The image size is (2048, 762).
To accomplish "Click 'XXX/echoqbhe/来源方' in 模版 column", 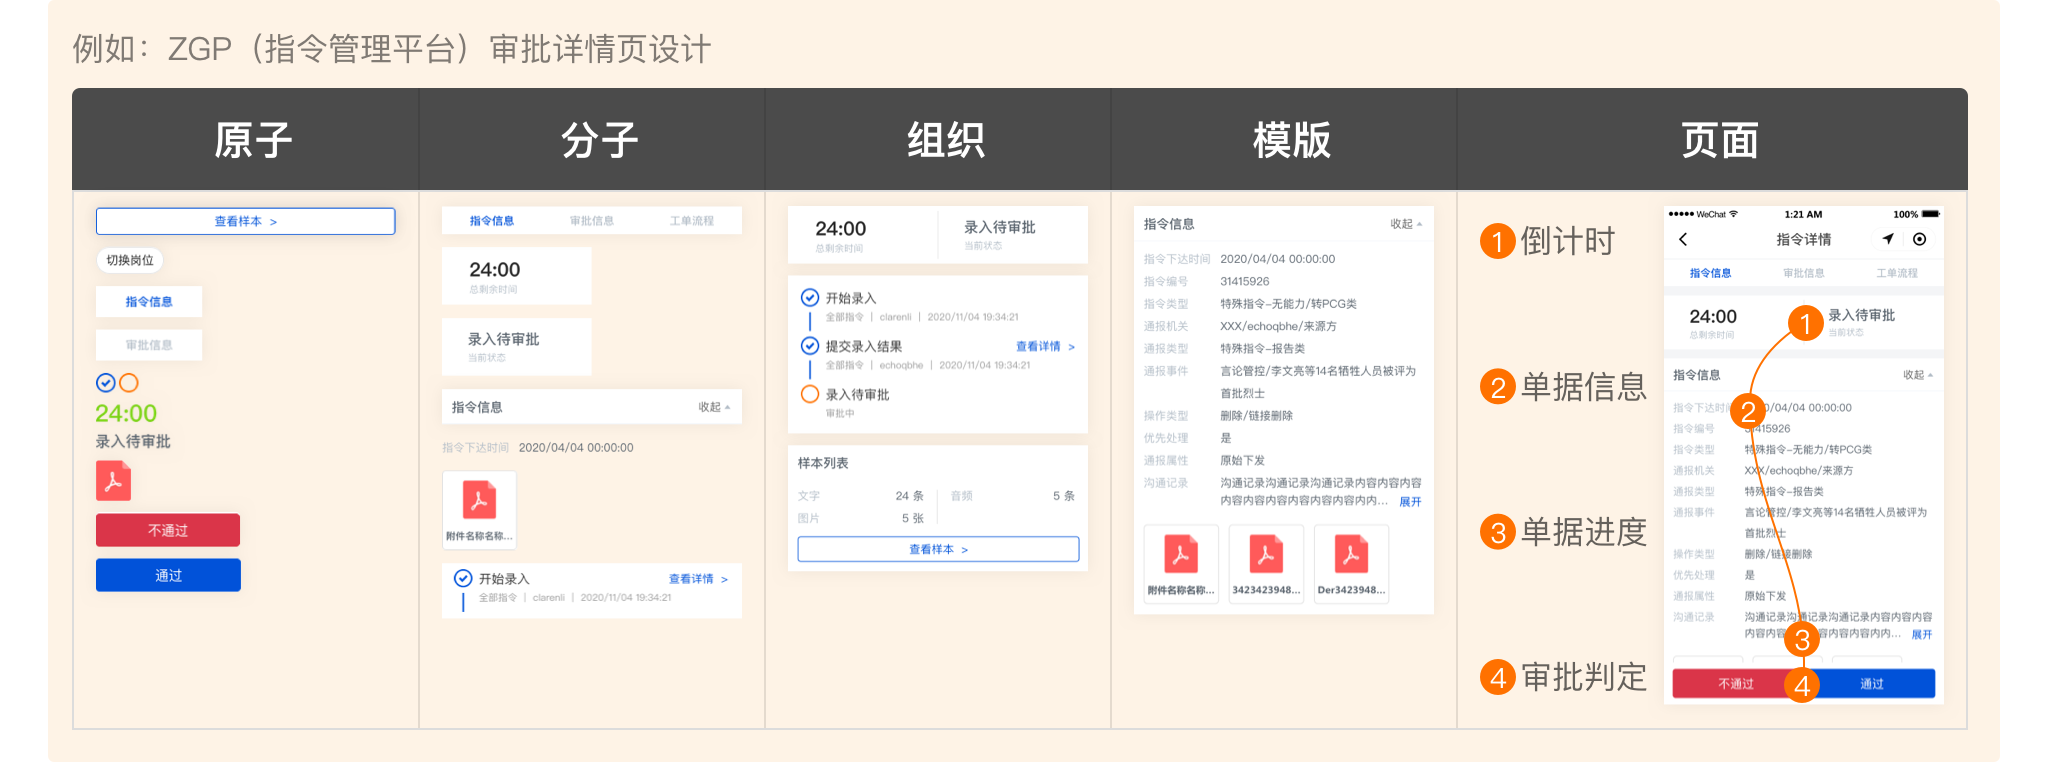I will pos(1278,326).
